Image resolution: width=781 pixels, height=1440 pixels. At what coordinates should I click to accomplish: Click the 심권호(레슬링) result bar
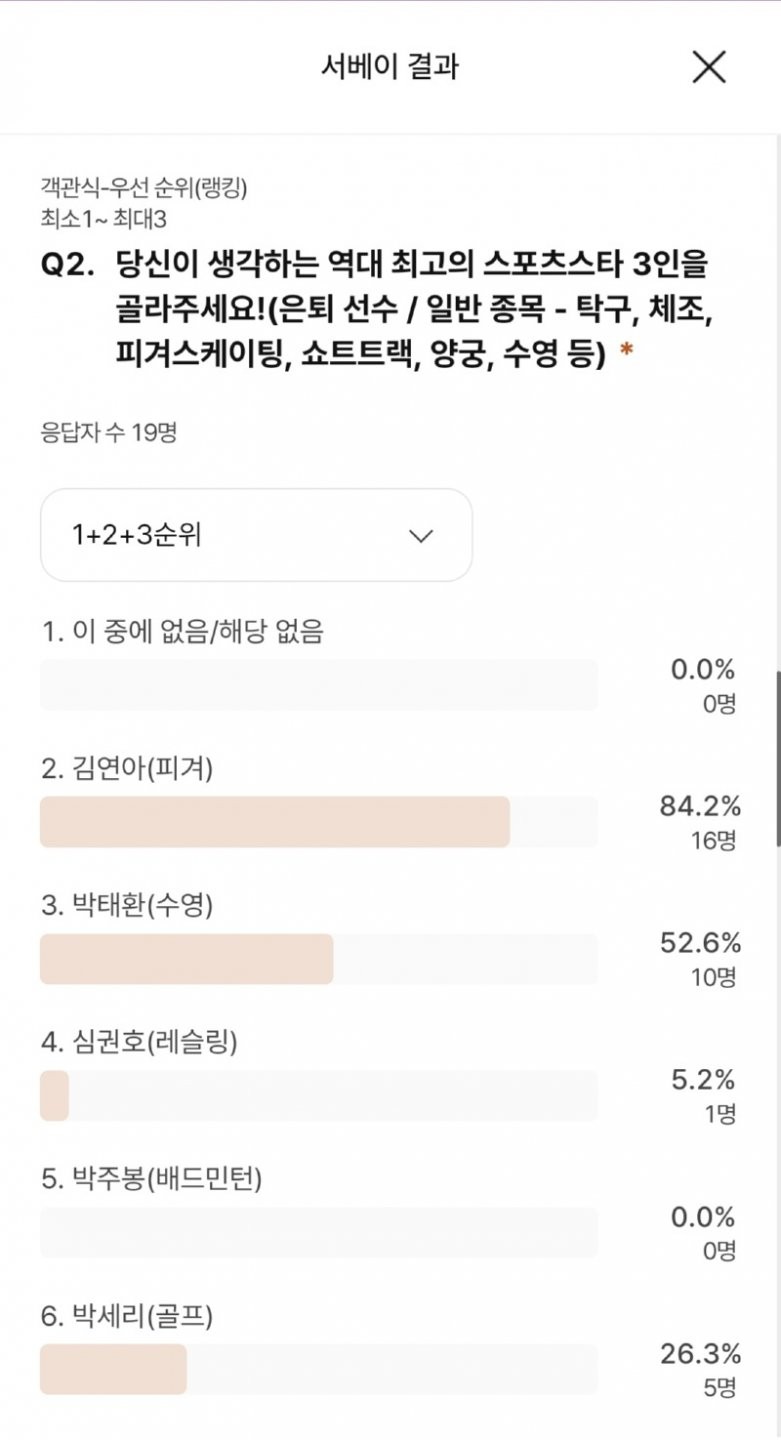pos(318,1096)
